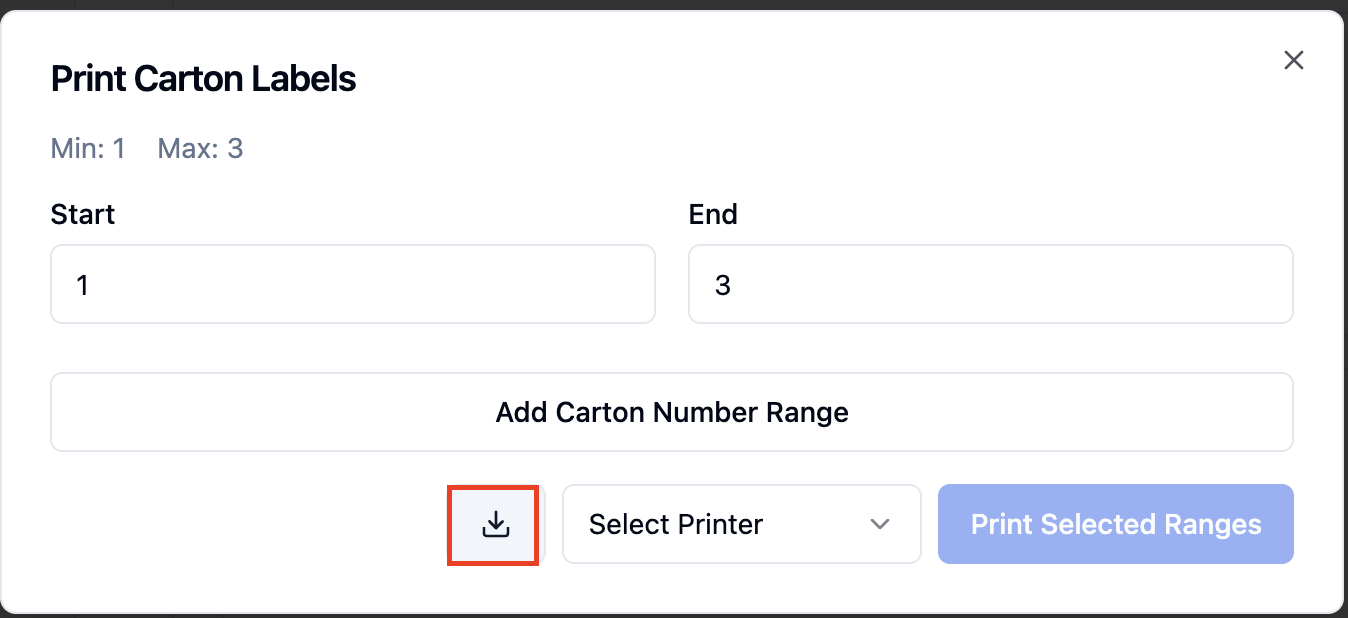Close the Print Carton Labels dialog
1348x618 pixels.
coord(1294,60)
